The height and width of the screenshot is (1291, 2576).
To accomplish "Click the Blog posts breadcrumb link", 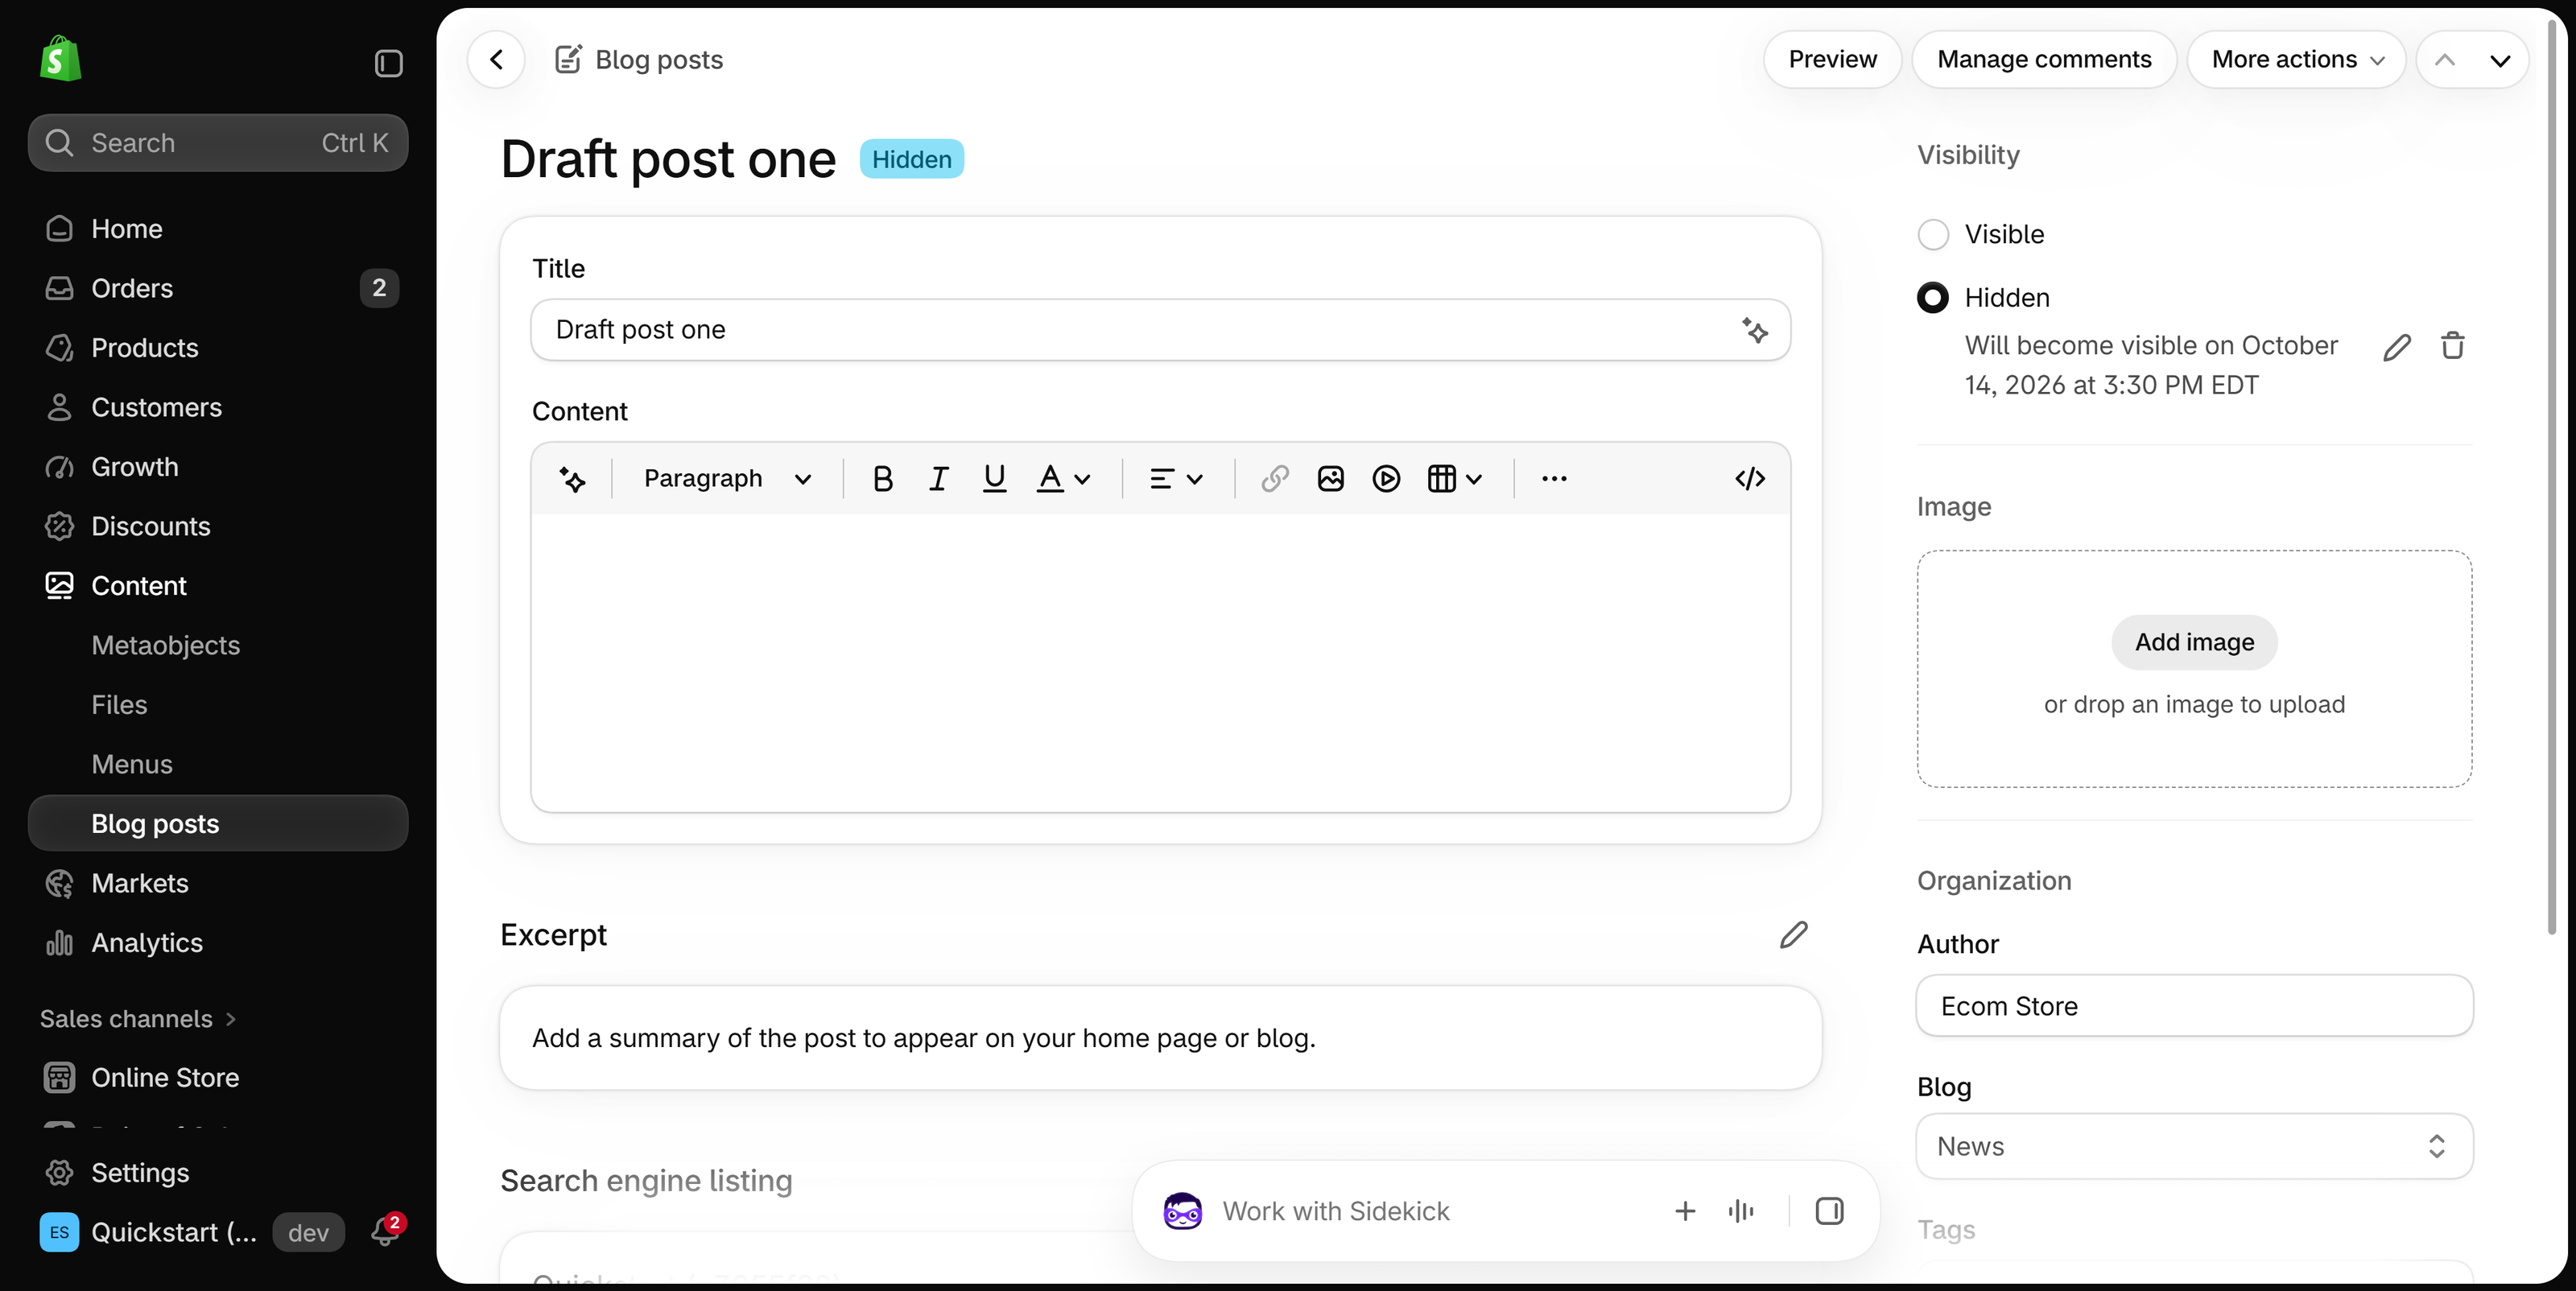I will pyautogui.click(x=658, y=60).
